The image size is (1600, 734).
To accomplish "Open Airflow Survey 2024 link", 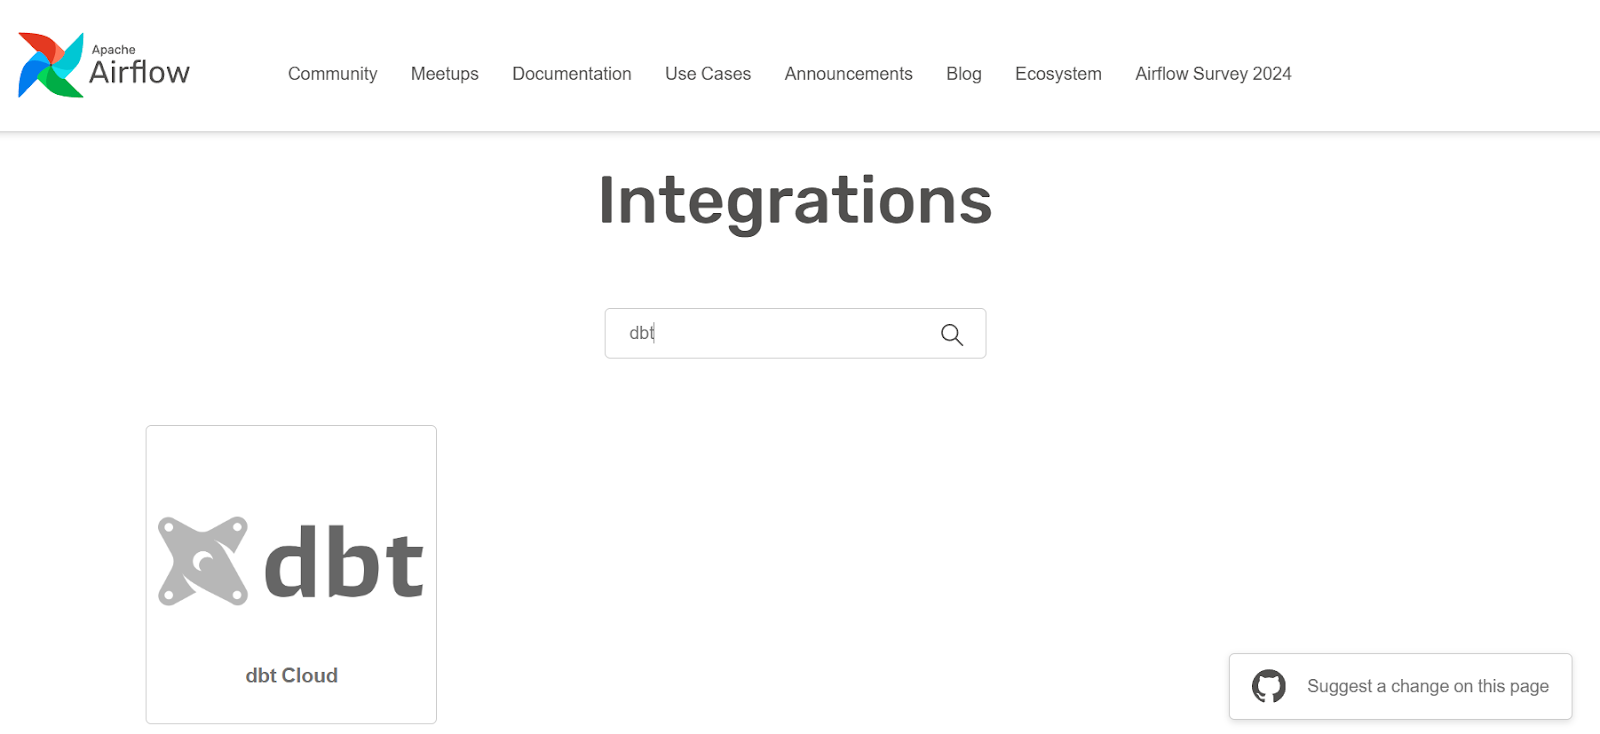I will [1213, 74].
